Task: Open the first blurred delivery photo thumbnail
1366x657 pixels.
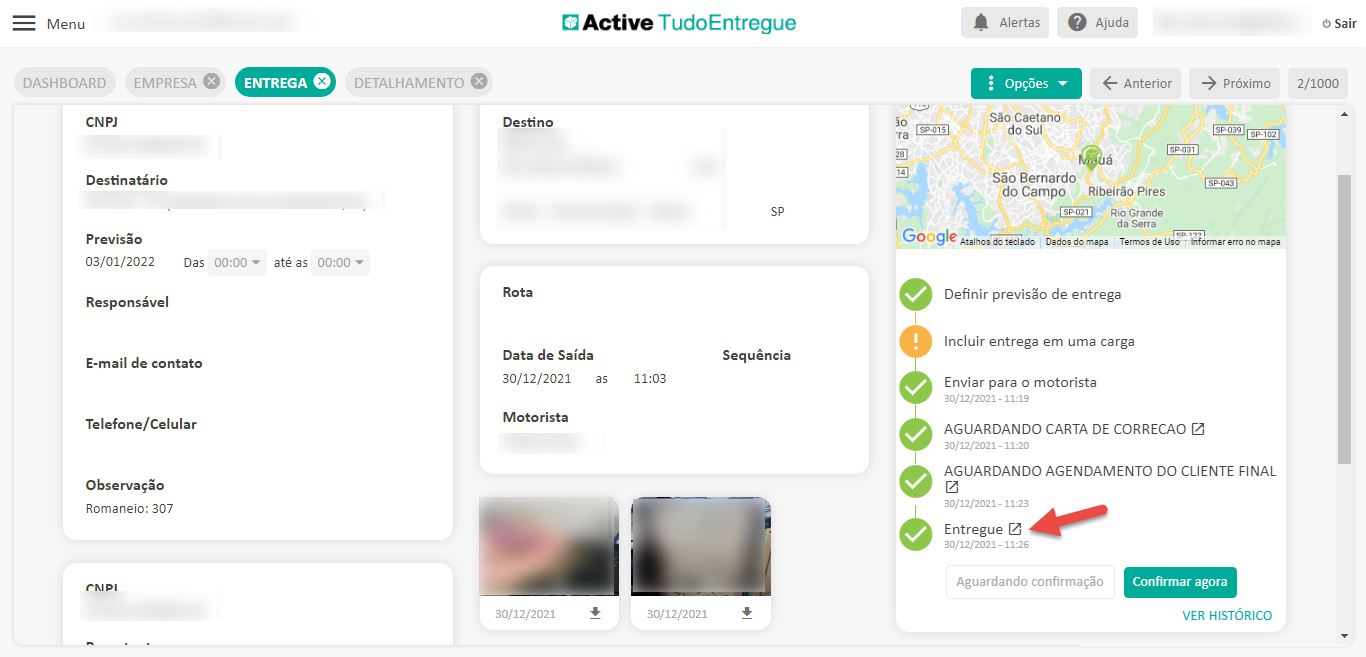Action: [548, 546]
